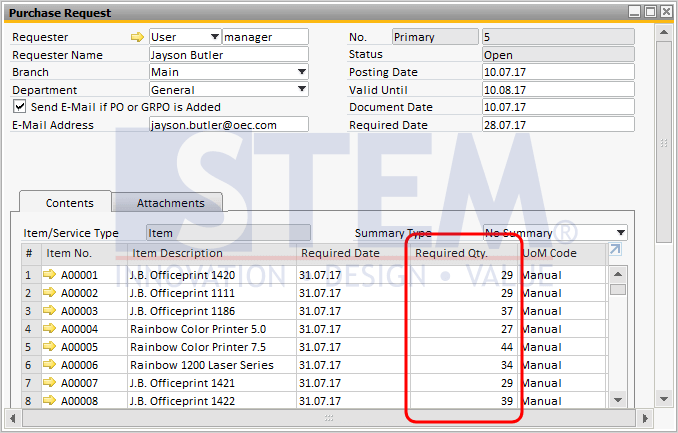This screenshot has height=433, width=678.
Task: Click the Requester Name field Jayson Butler
Action: [229, 55]
